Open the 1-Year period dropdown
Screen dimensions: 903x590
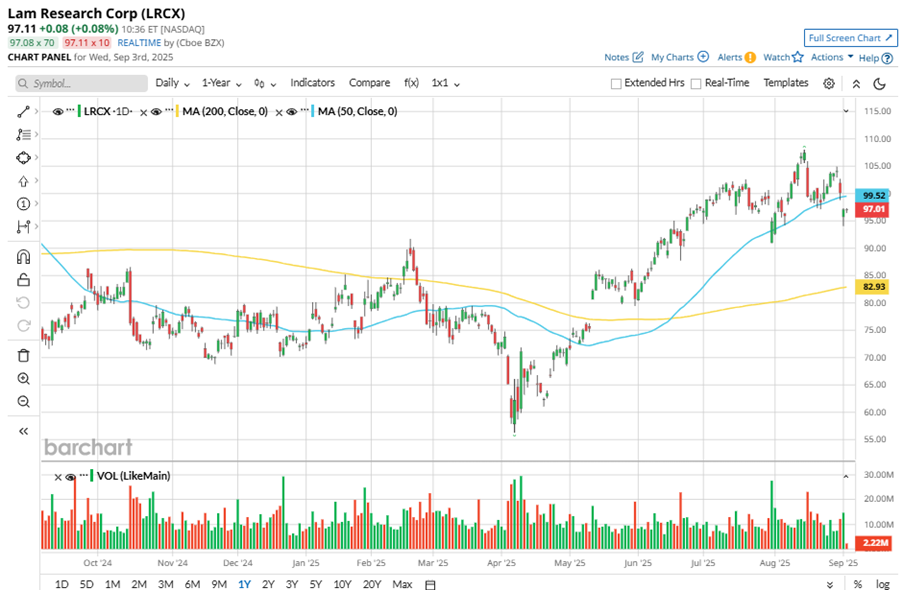[221, 83]
